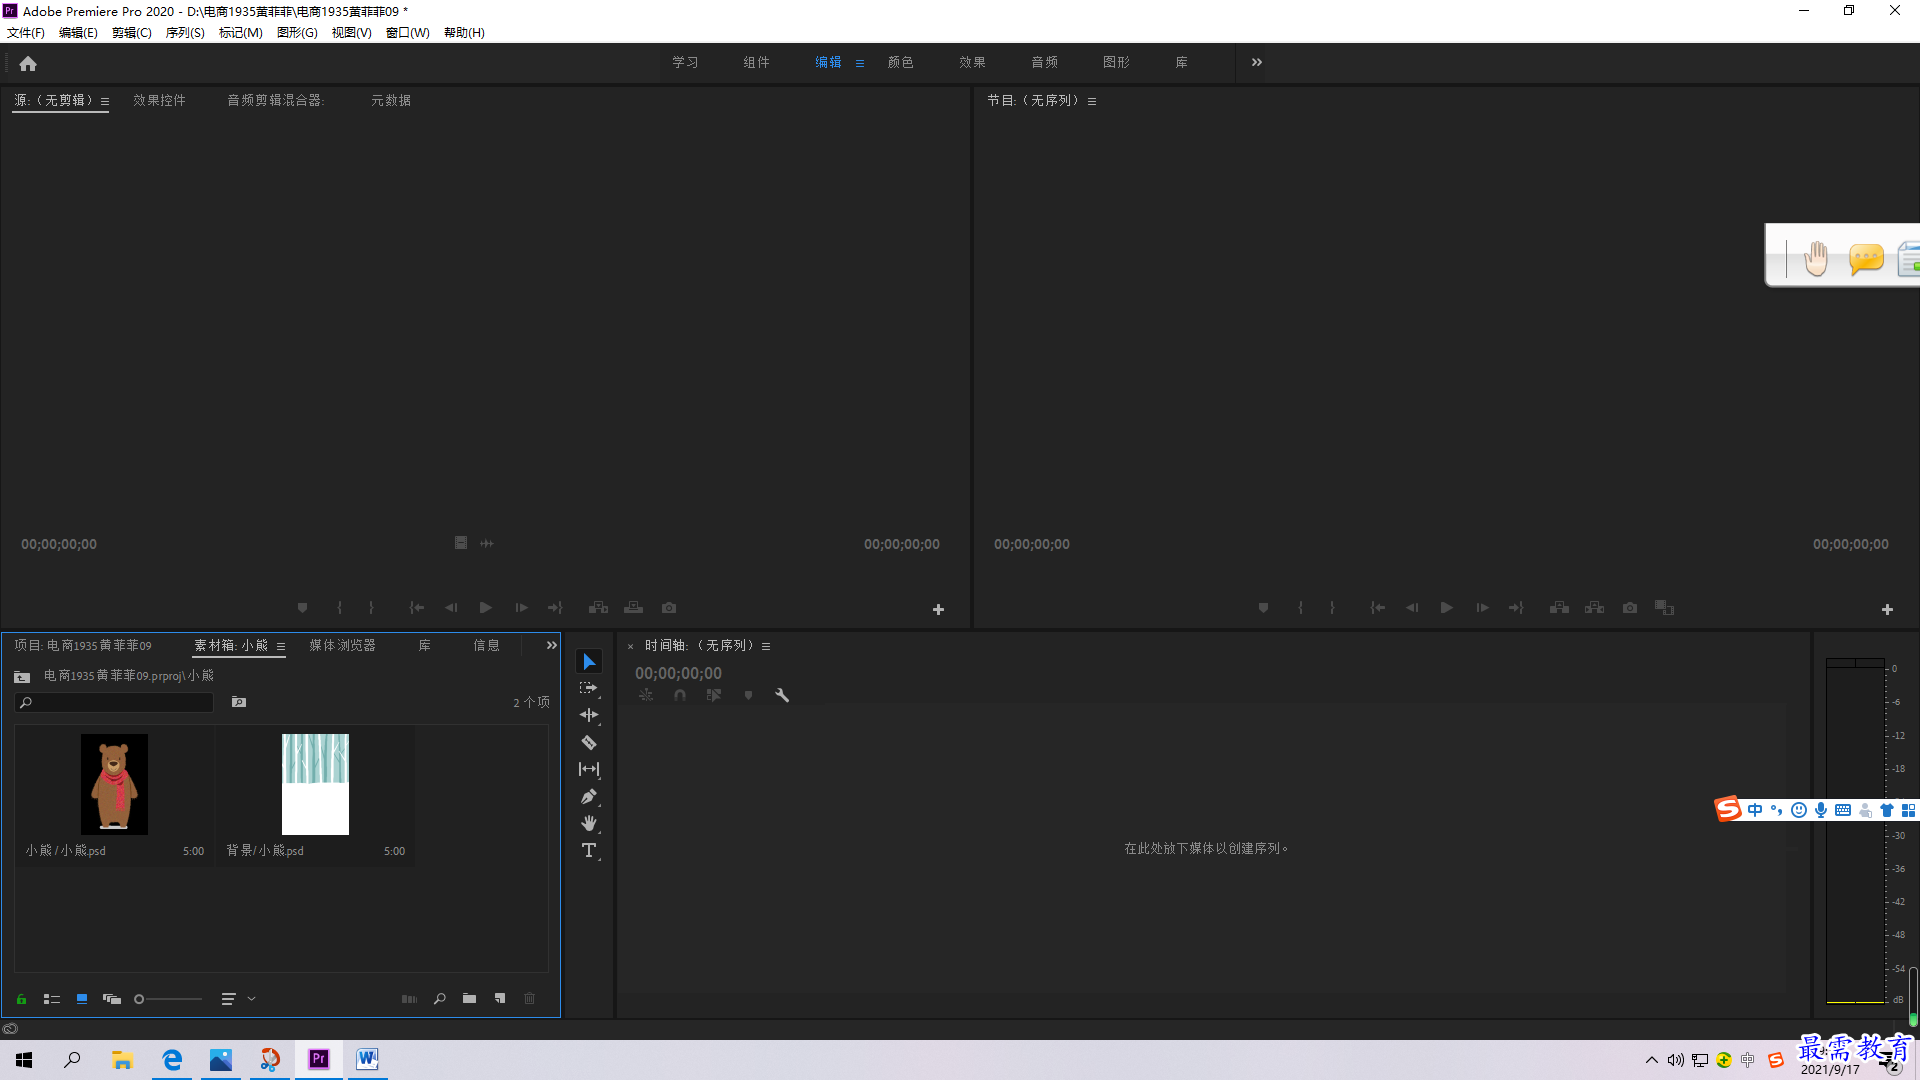Open 文件(F) menu

coord(26,33)
